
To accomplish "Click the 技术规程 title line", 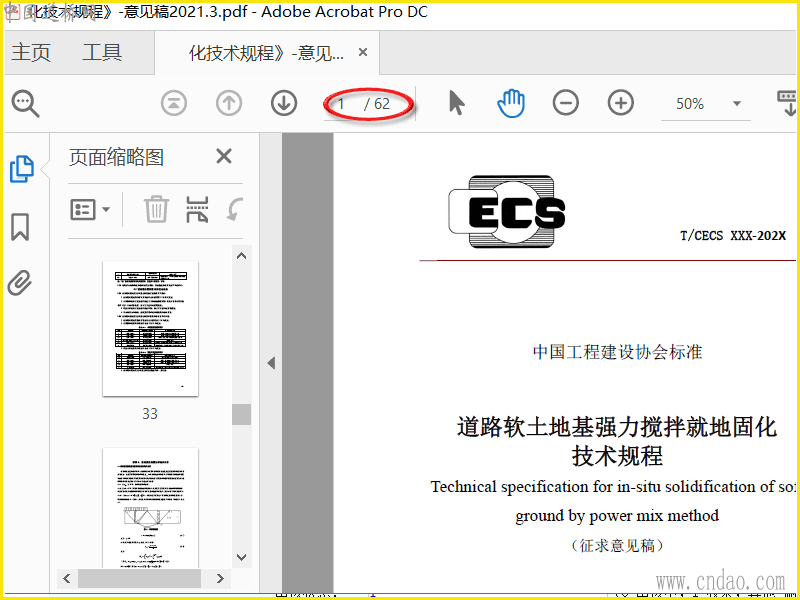I will [617, 456].
